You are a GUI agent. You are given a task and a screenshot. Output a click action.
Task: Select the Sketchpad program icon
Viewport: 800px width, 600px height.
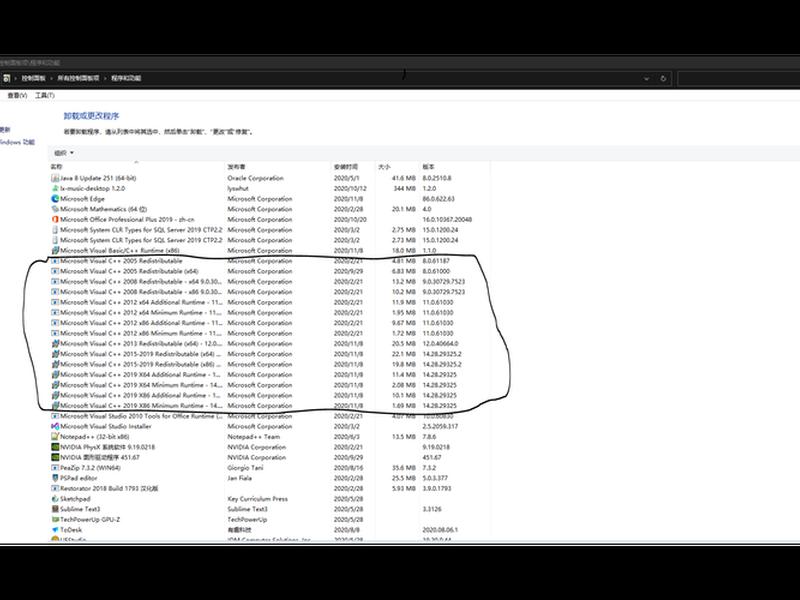click(55, 499)
